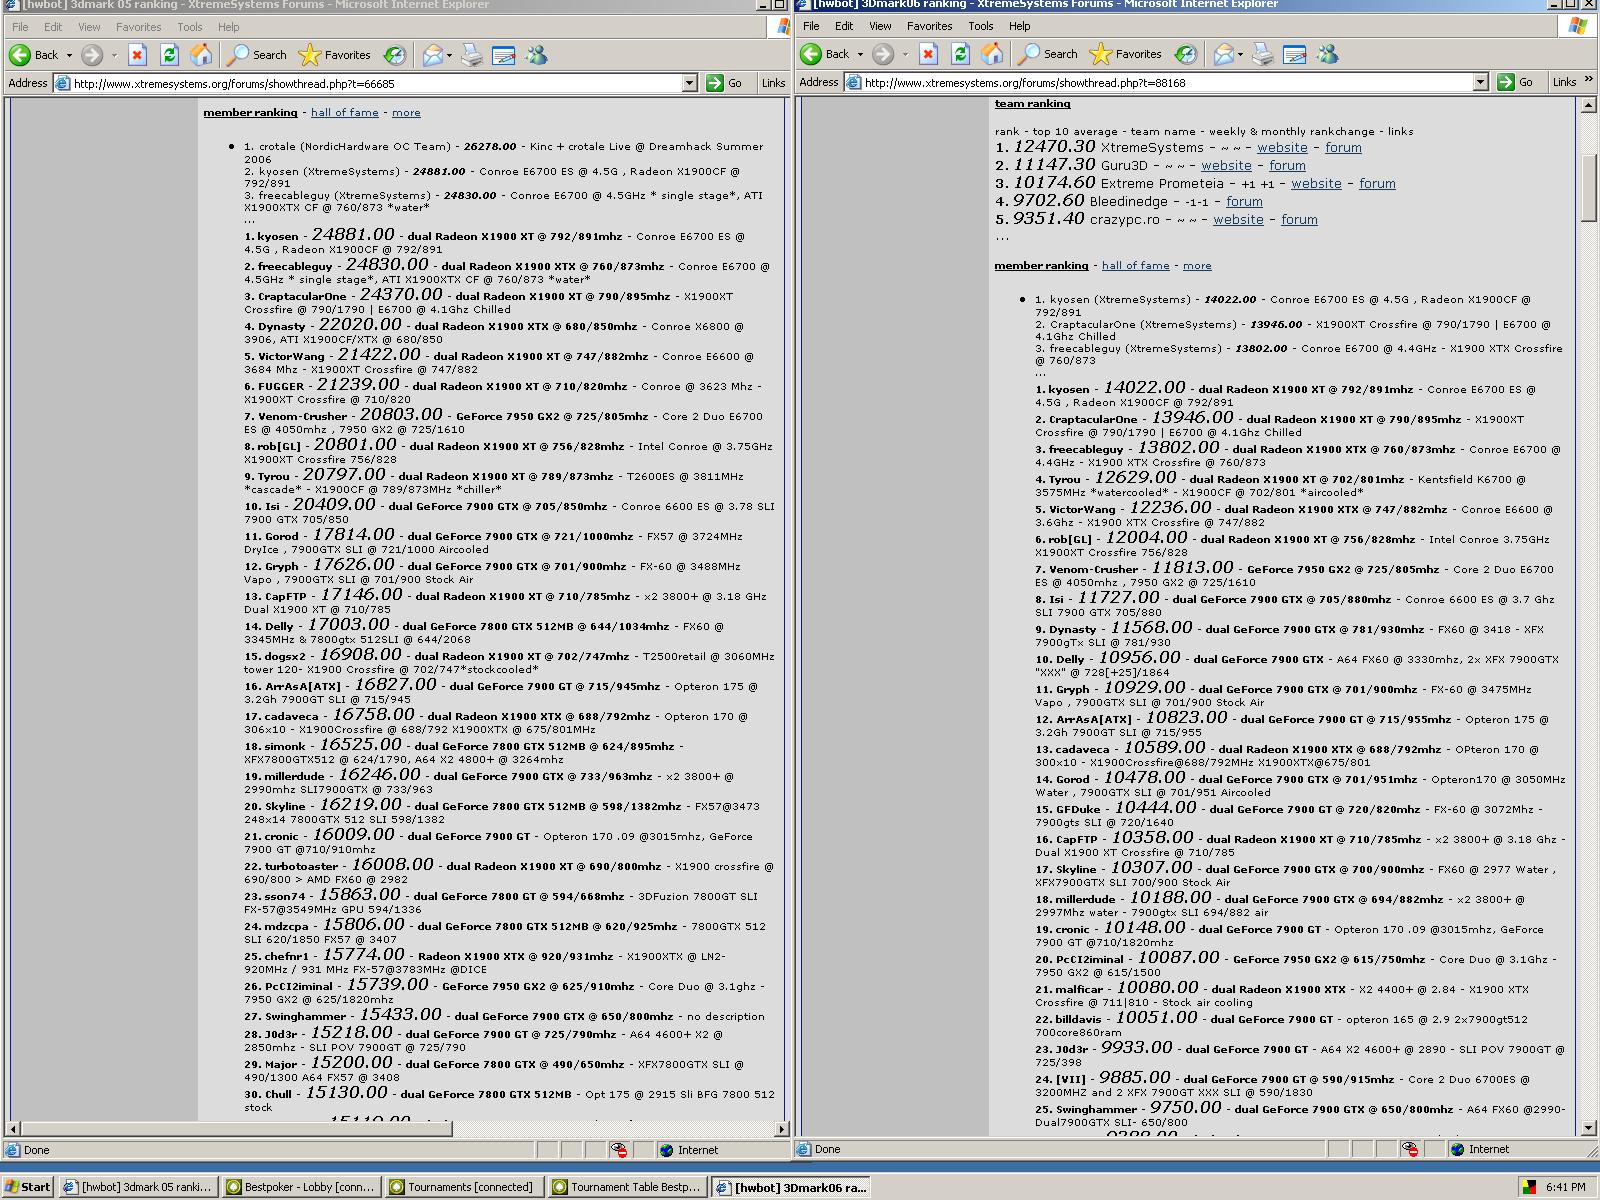Click Stop icon in right 3DMark06 window

pos(929,54)
